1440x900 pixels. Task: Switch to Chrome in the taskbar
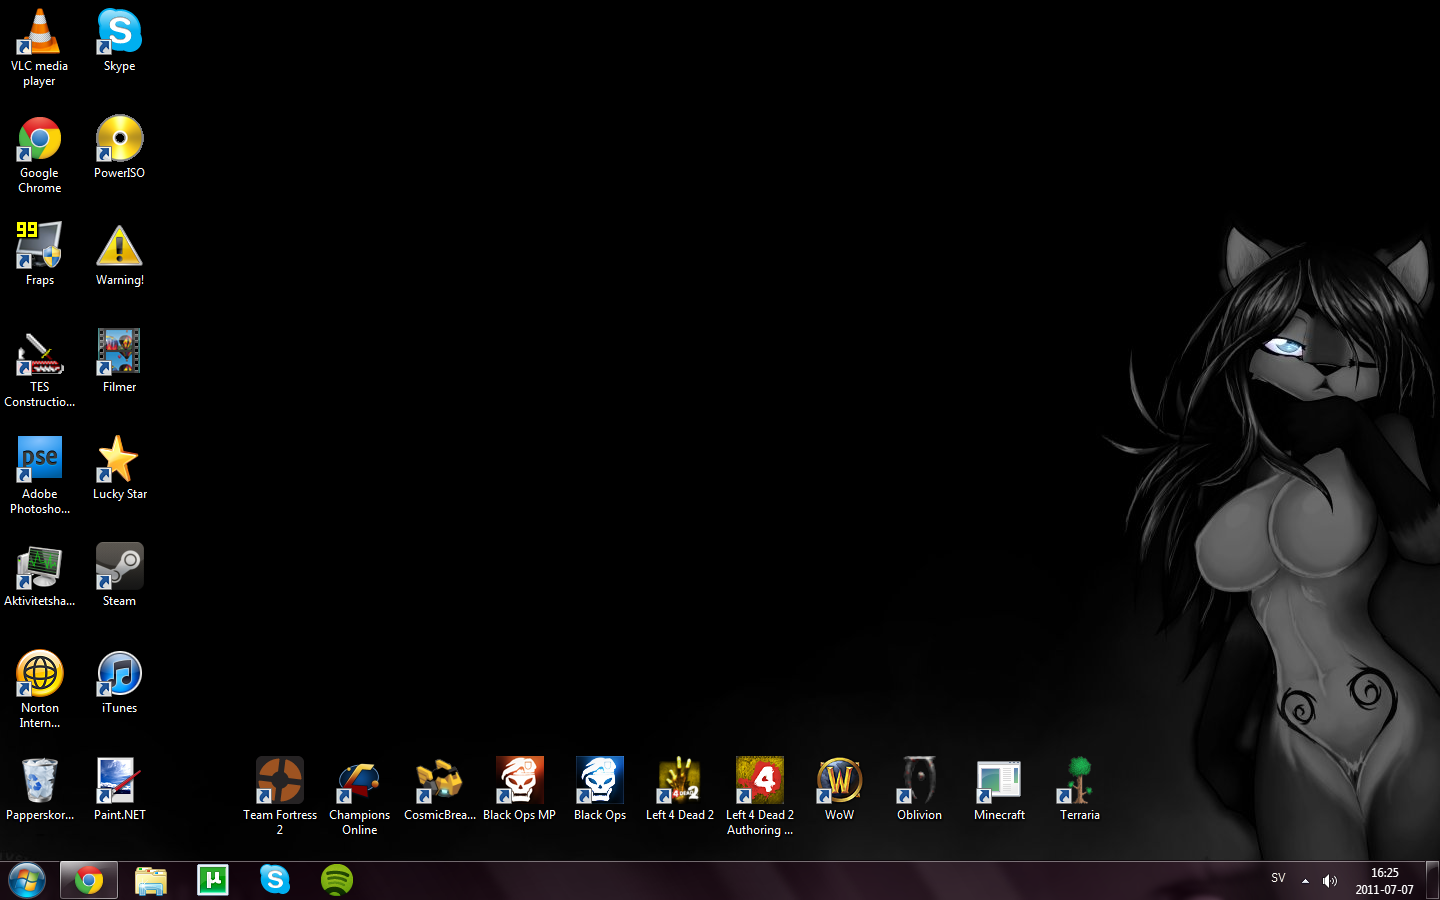(x=89, y=881)
